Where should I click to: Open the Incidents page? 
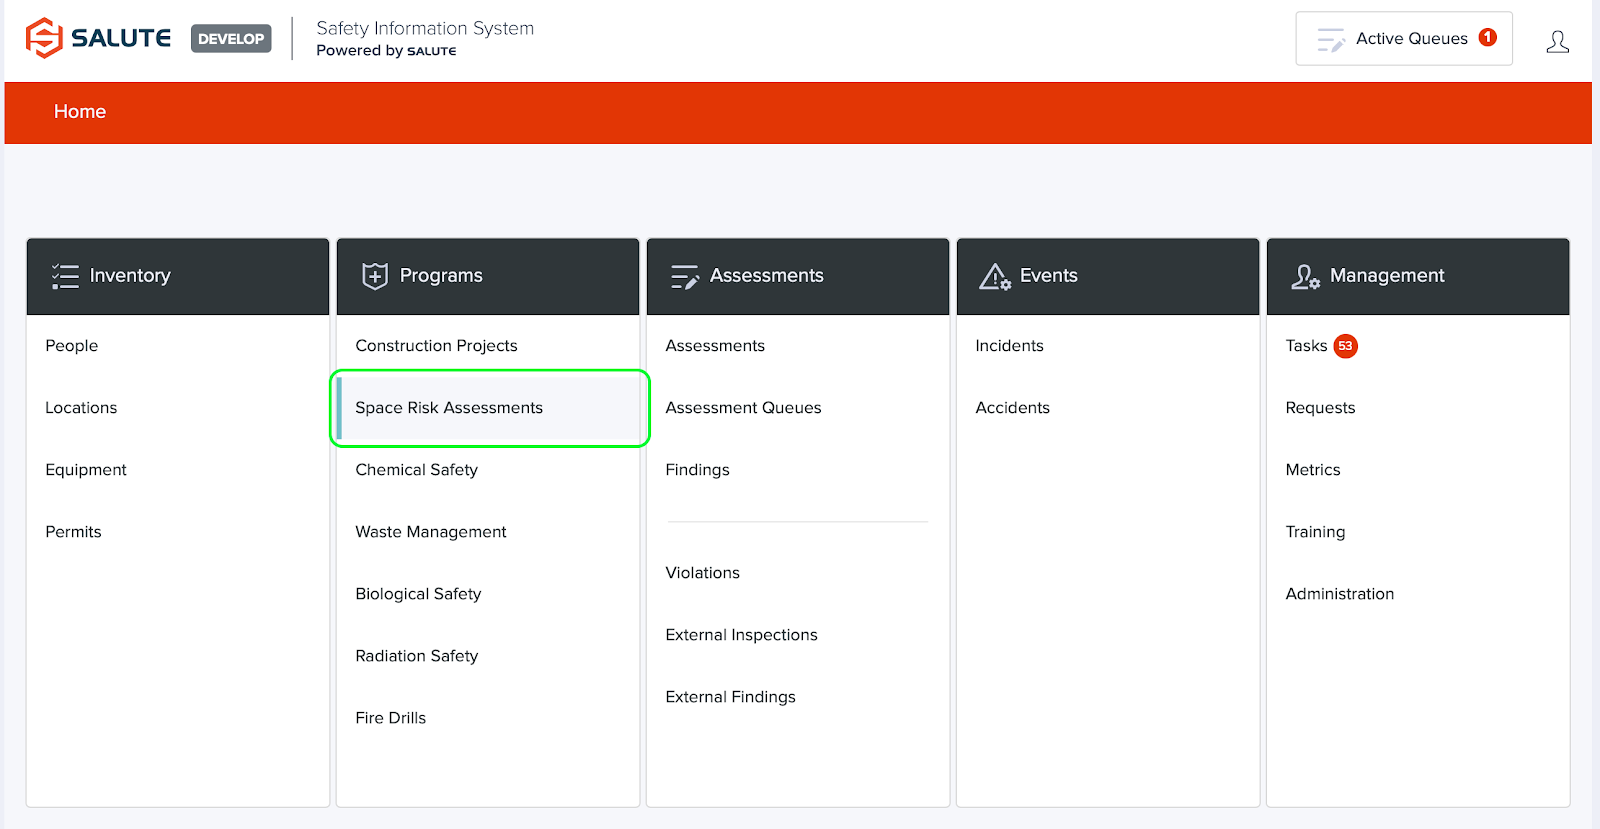point(1009,346)
